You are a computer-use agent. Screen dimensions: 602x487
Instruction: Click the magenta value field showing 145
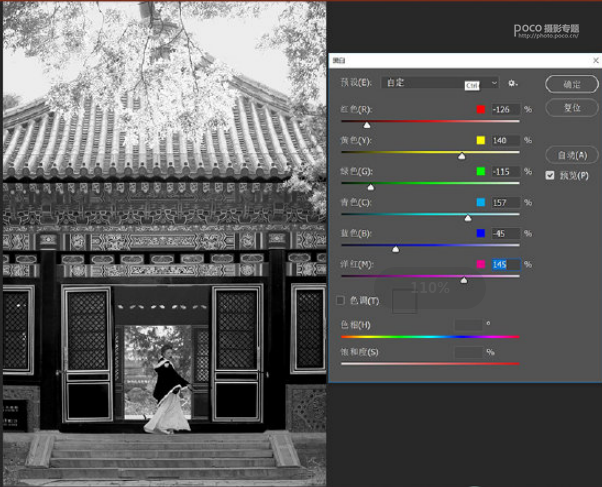506,265
